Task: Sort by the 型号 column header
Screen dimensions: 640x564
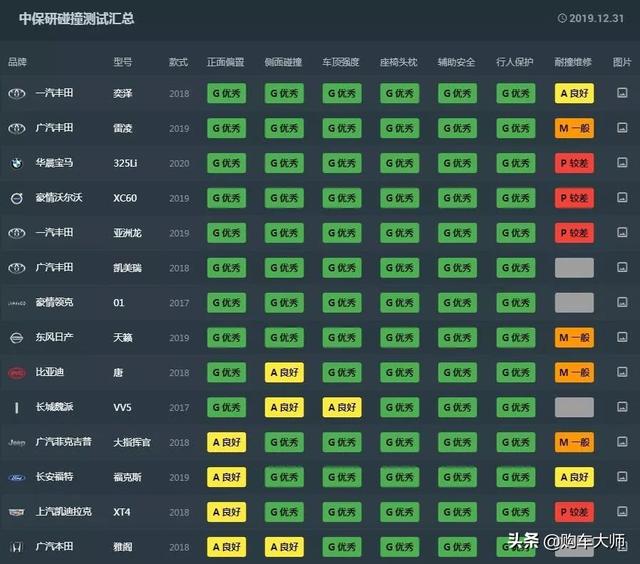Action: [x=123, y=62]
